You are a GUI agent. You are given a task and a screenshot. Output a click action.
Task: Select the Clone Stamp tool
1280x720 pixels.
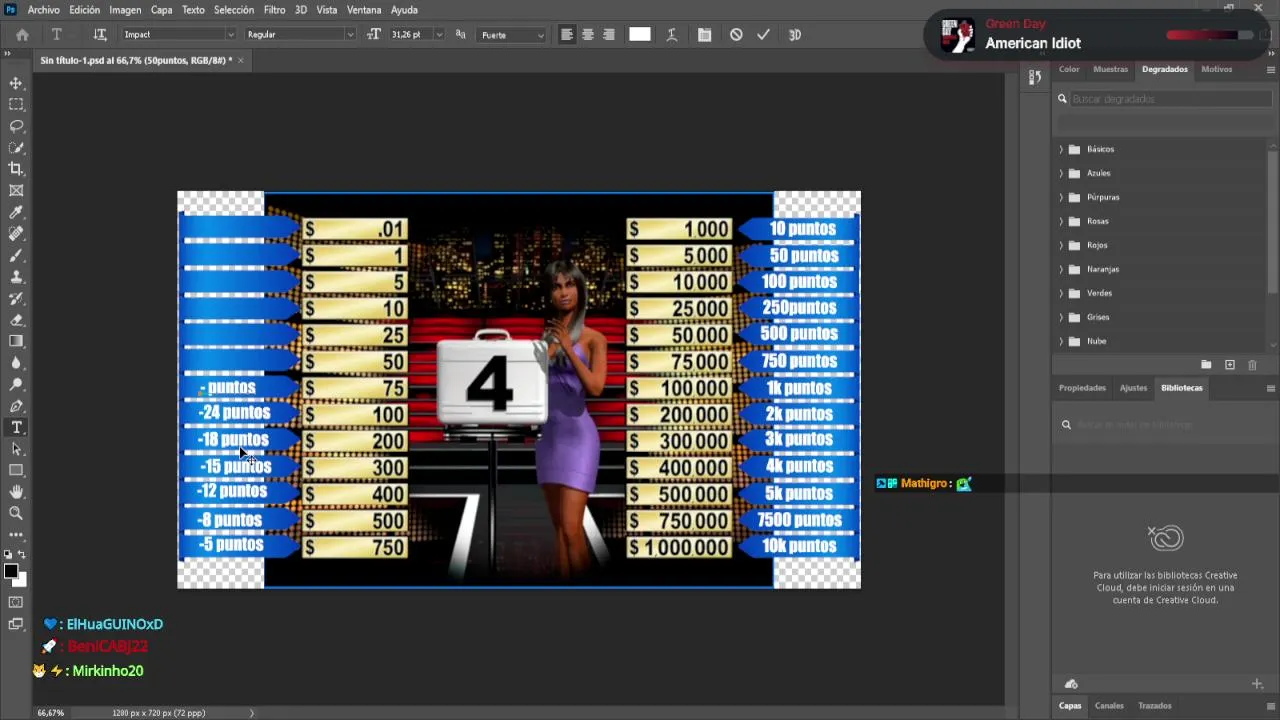click(x=16, y=276)
